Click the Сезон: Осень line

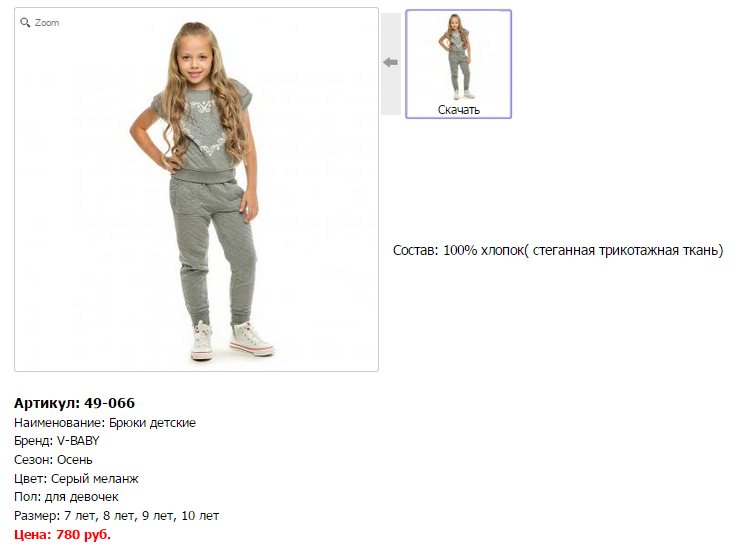click(x=56, y=460)
